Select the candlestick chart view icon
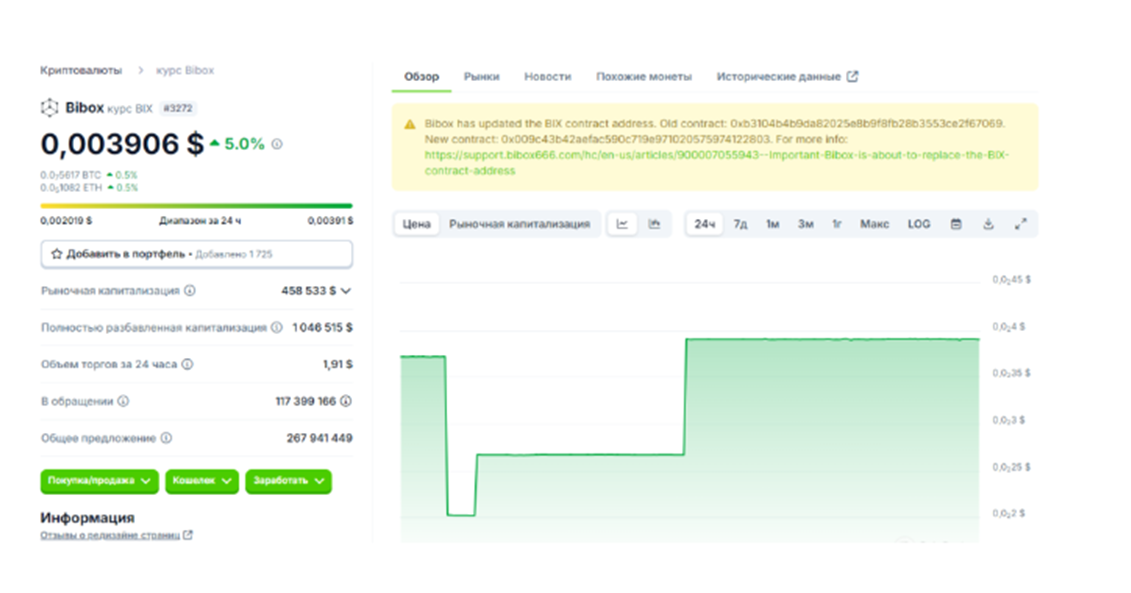The image size is (1131, 593). coord(654,224)
